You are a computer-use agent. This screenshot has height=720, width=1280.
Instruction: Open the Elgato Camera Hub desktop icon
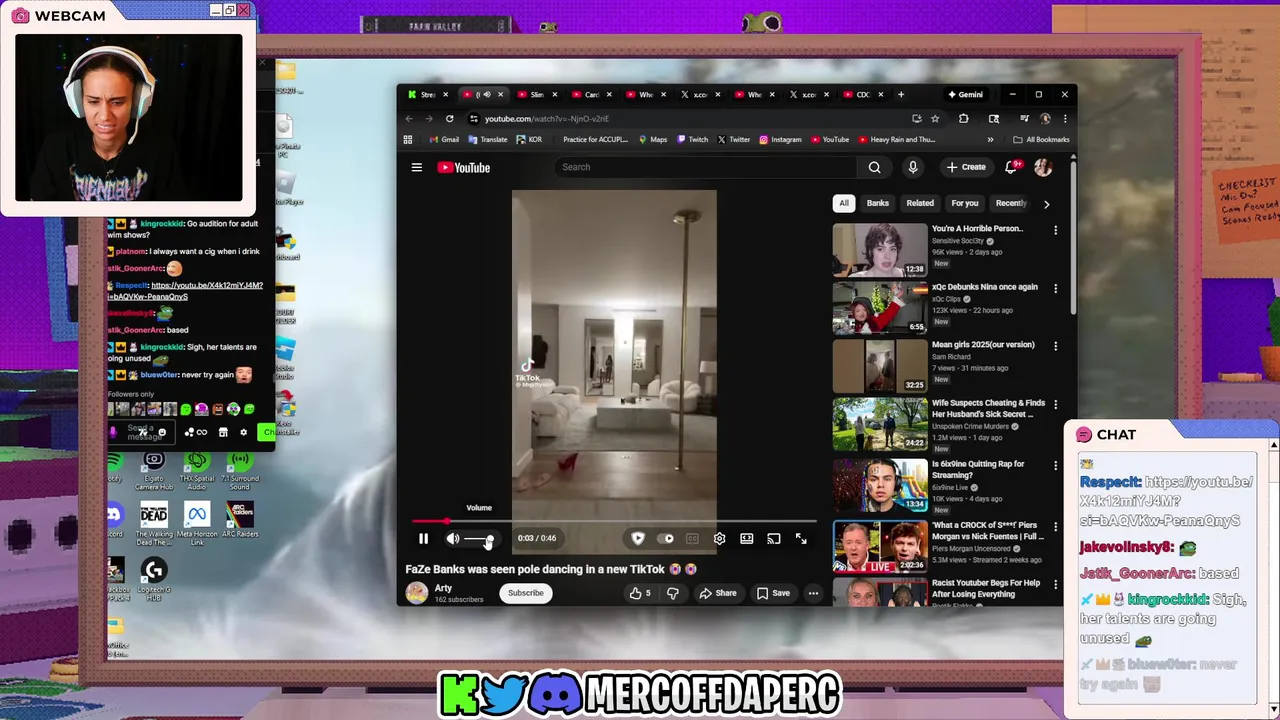pyautogui.click(x=154, y=469)
